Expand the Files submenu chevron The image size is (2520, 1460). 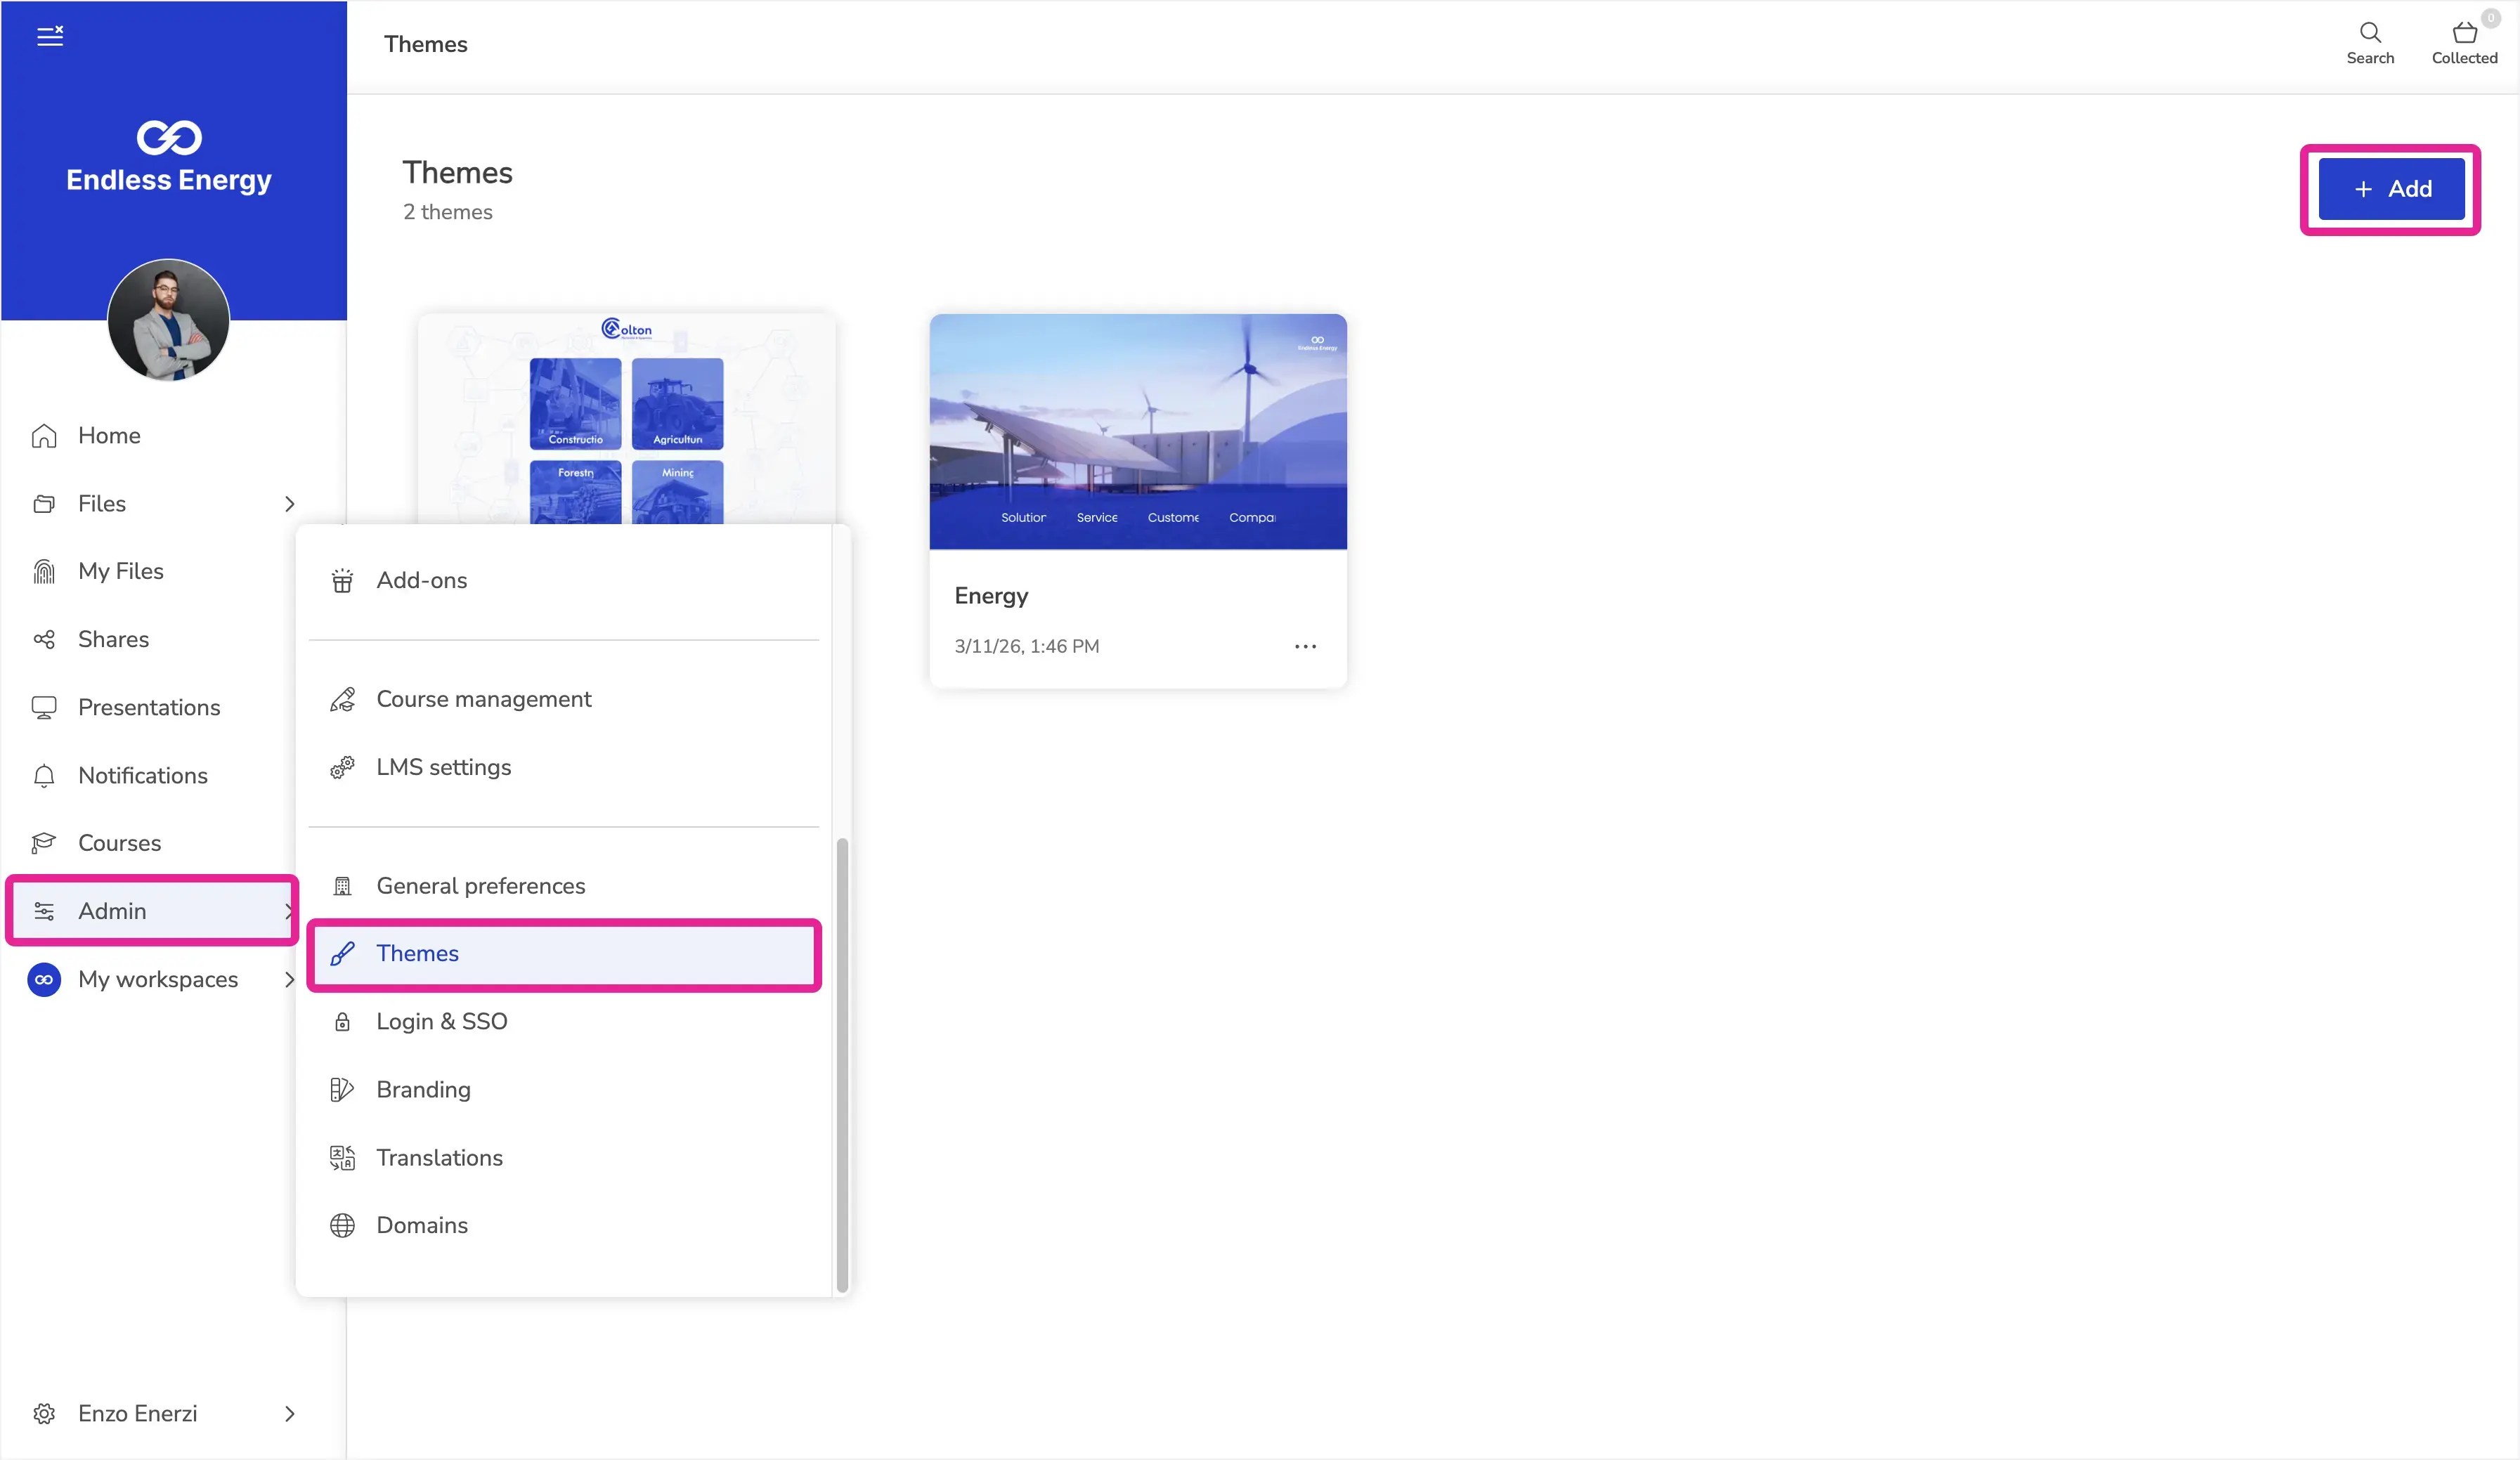(x=290, y=504)
